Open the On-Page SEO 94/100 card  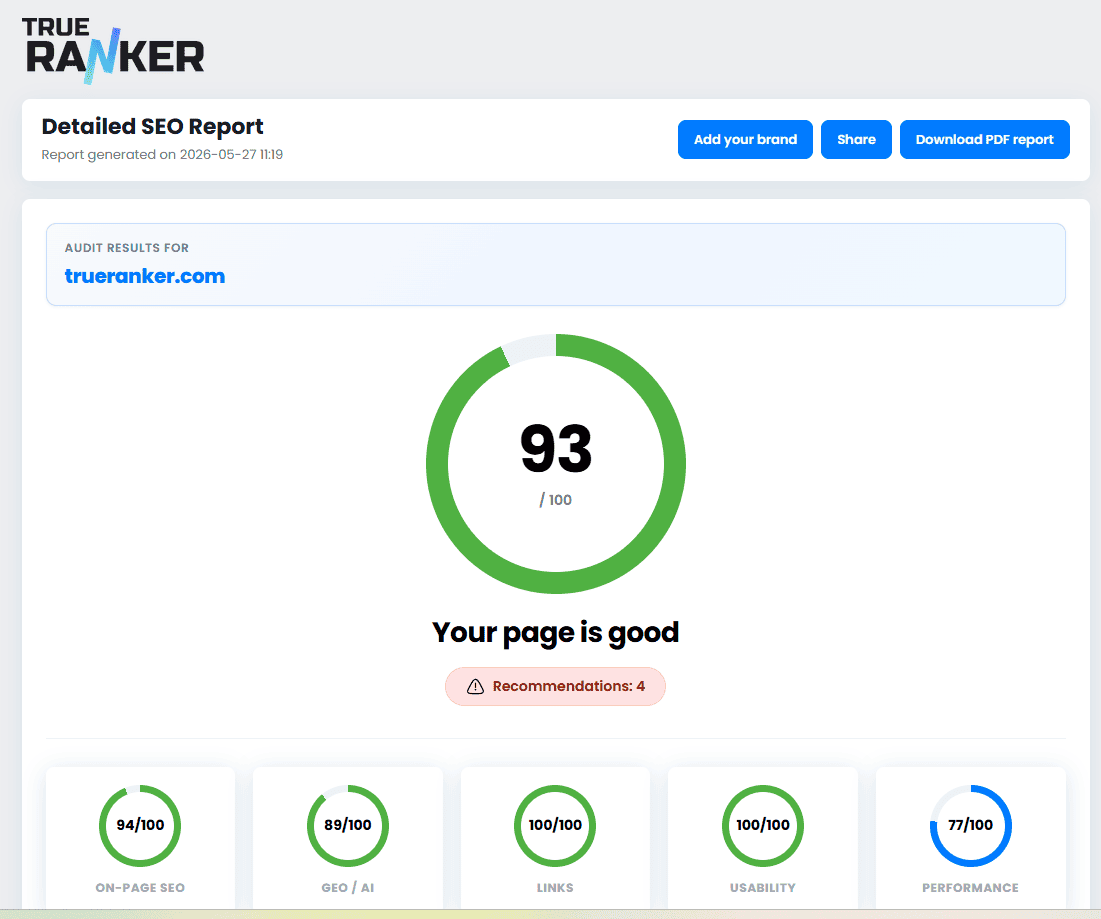pyautogui.click(x=140, y=838)
